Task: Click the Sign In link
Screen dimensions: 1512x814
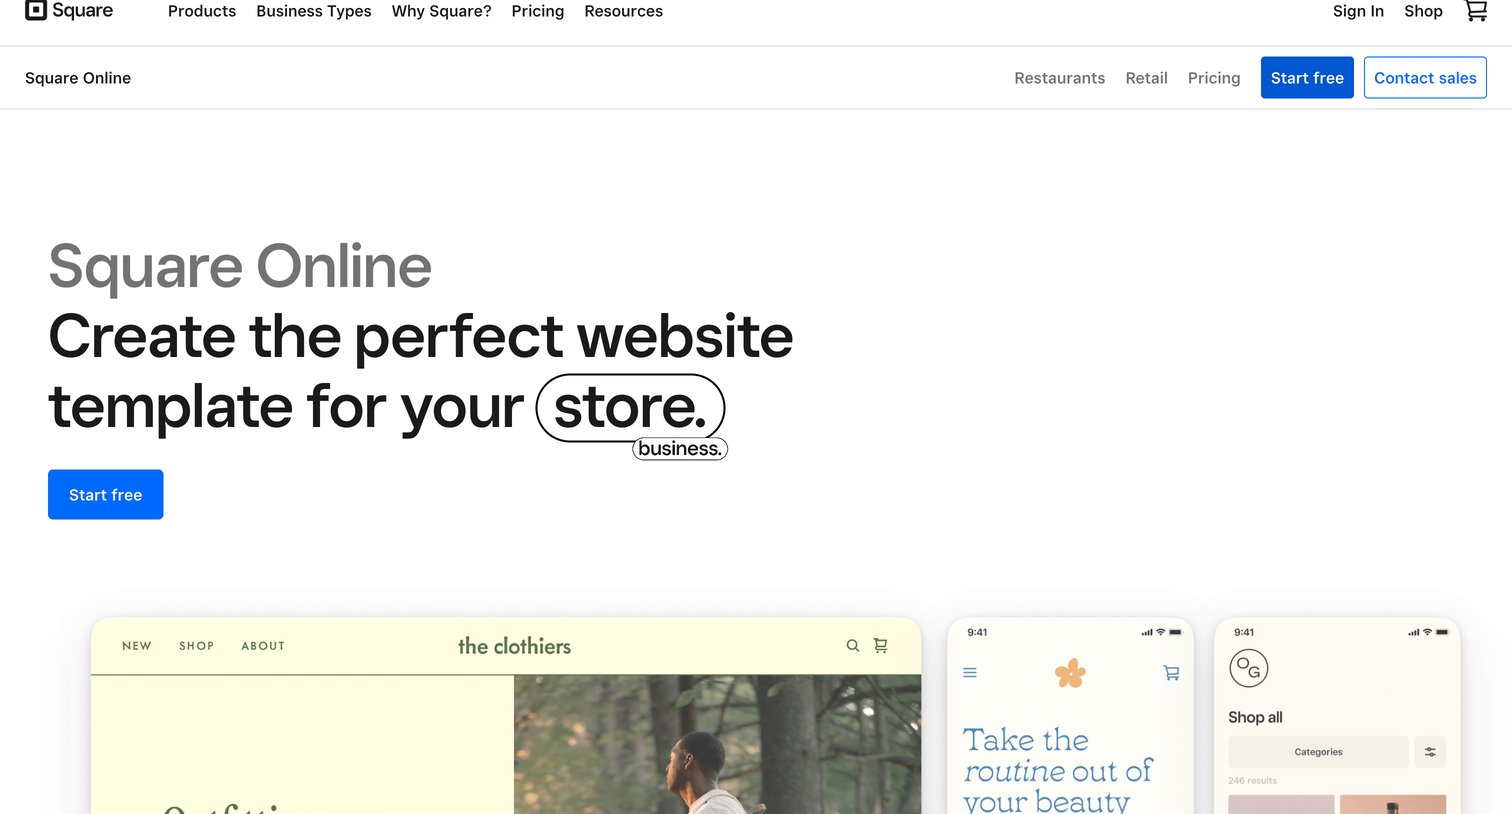Action: [1358, 11]
